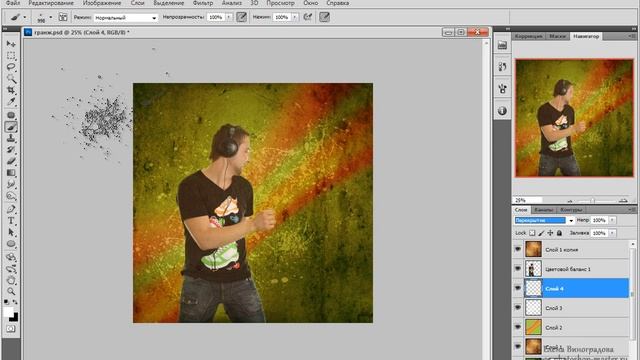640x360 pixels.
Task: Select the Ellipse shape tool
Action: pos(11,244)
